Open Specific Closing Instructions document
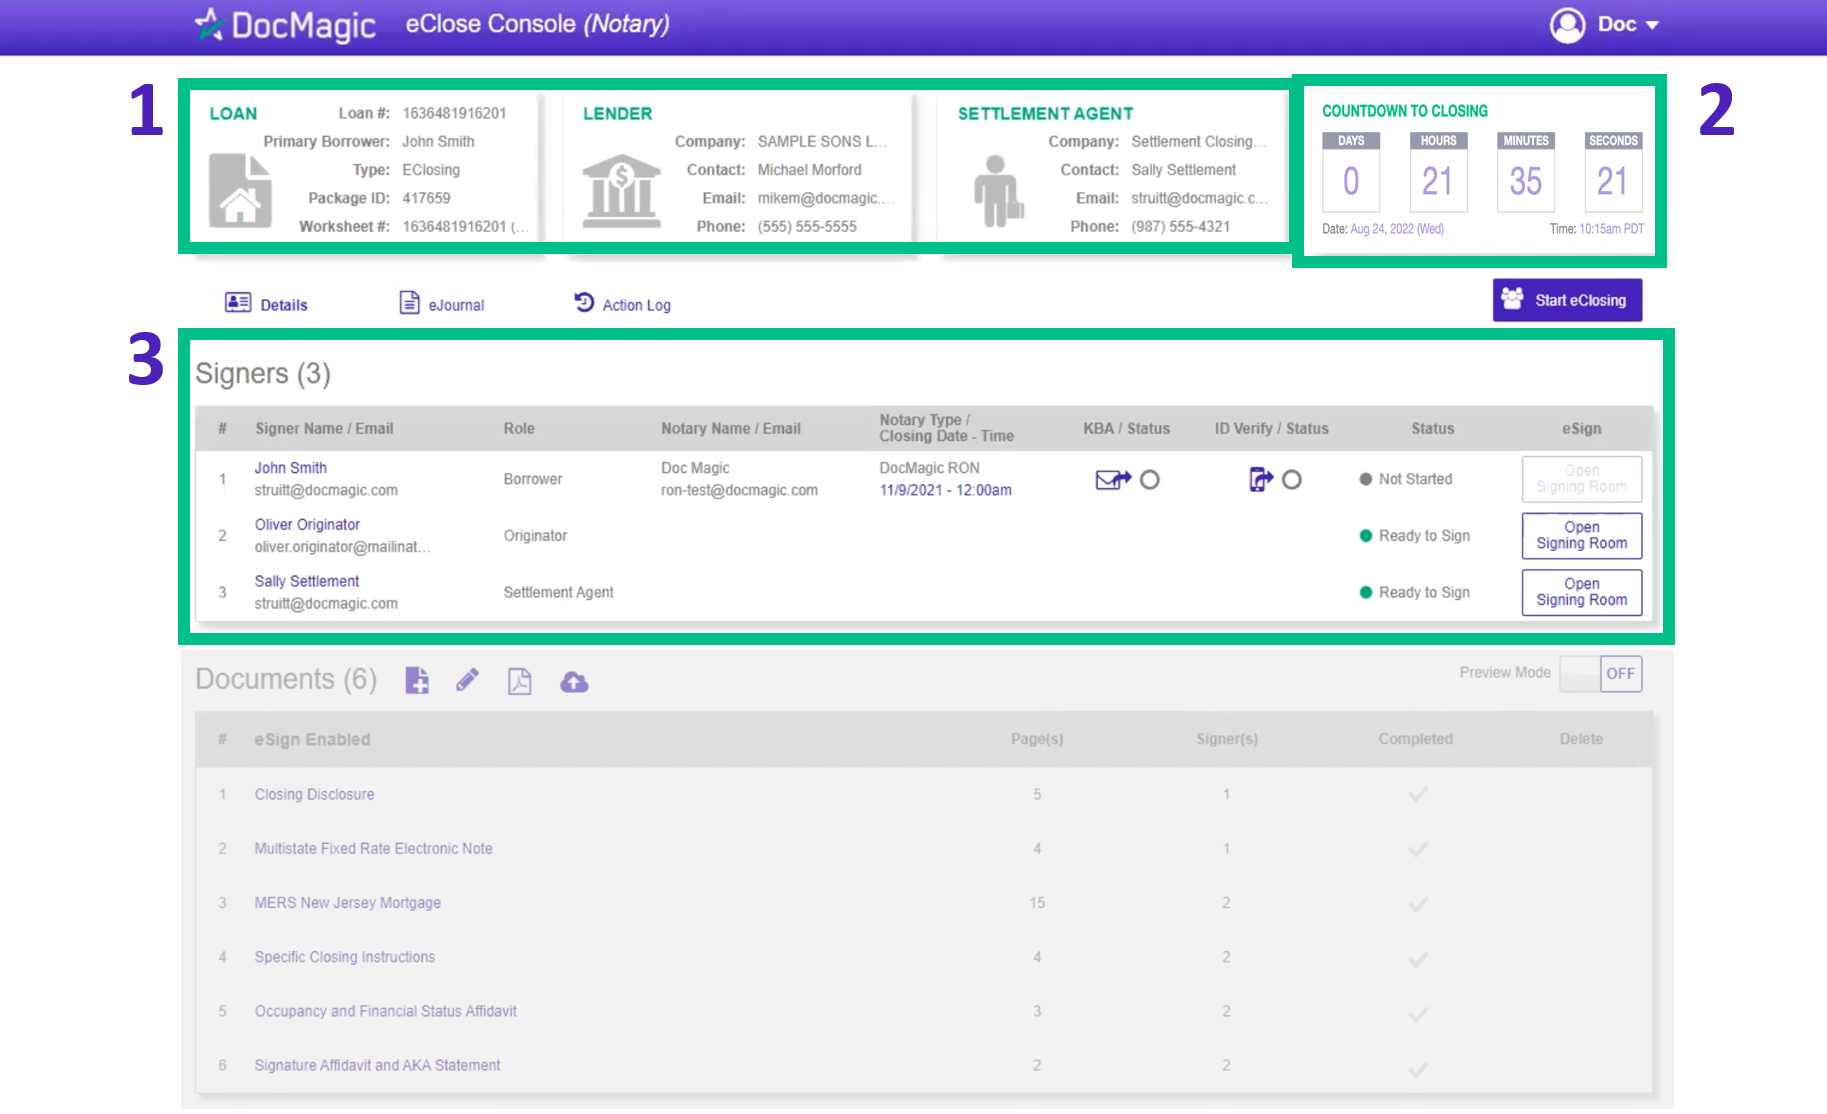Image resolution: width=1827 pixels, height=1114 pixels. tap(345, 957)
